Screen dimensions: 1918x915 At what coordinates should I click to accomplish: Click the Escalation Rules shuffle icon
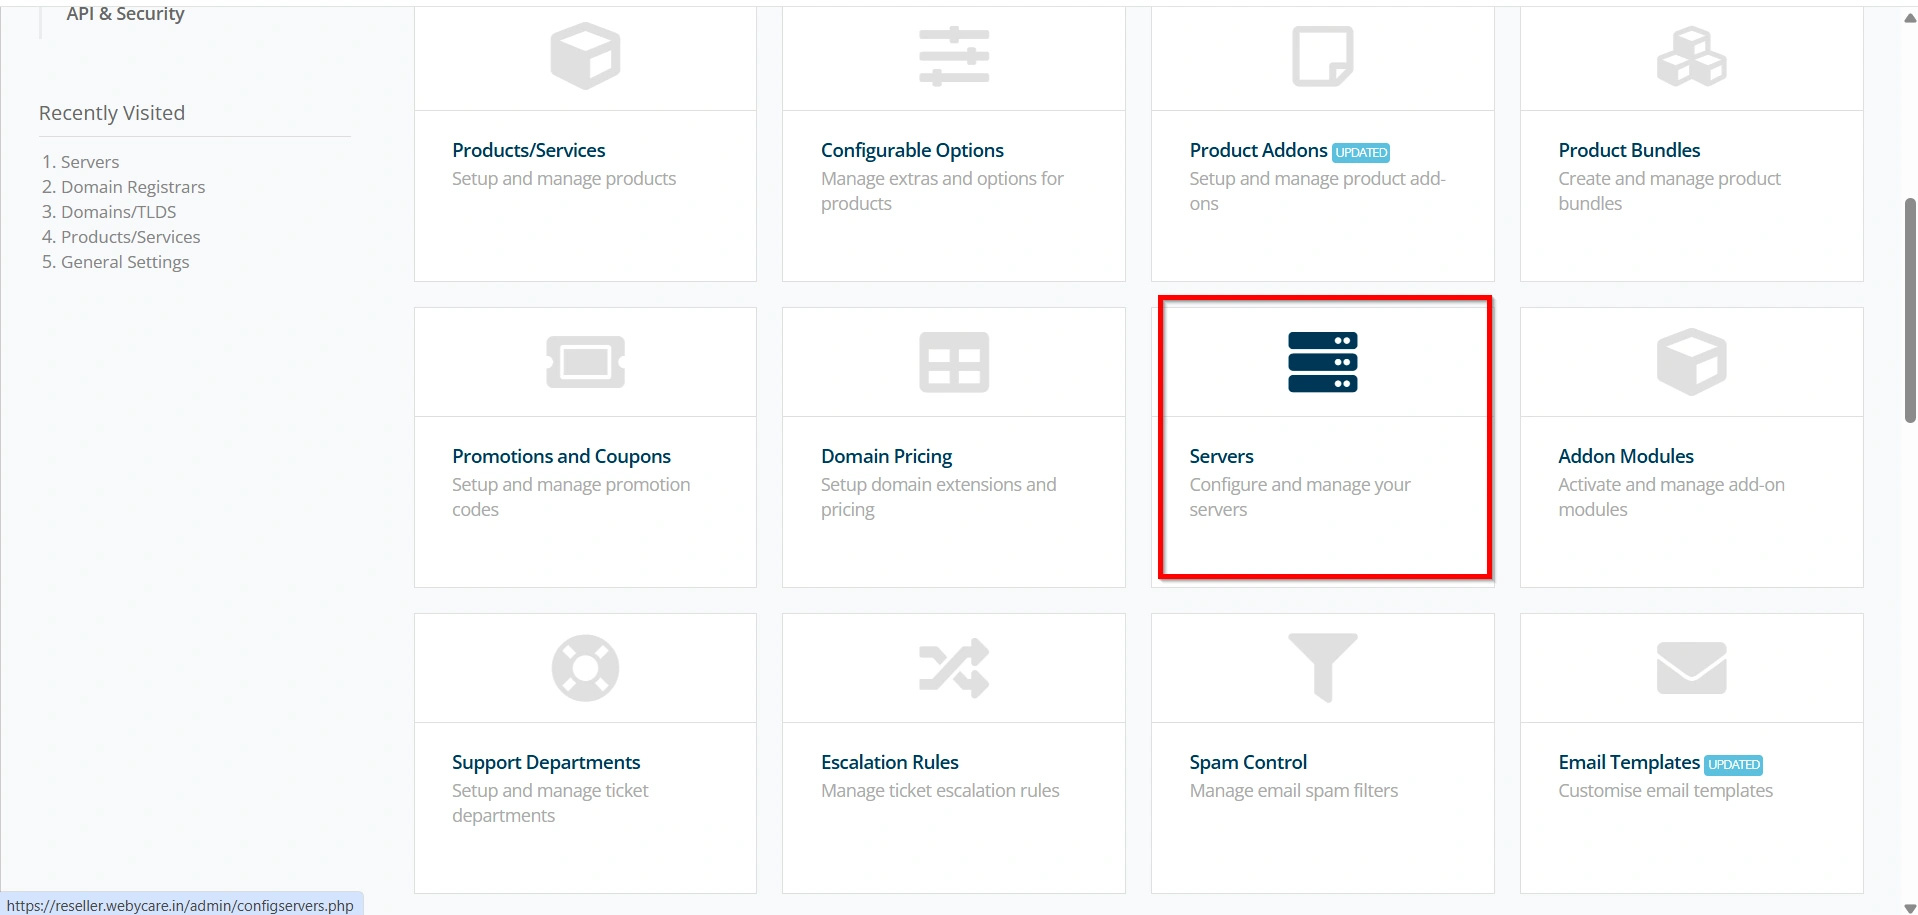pos(954,668)
